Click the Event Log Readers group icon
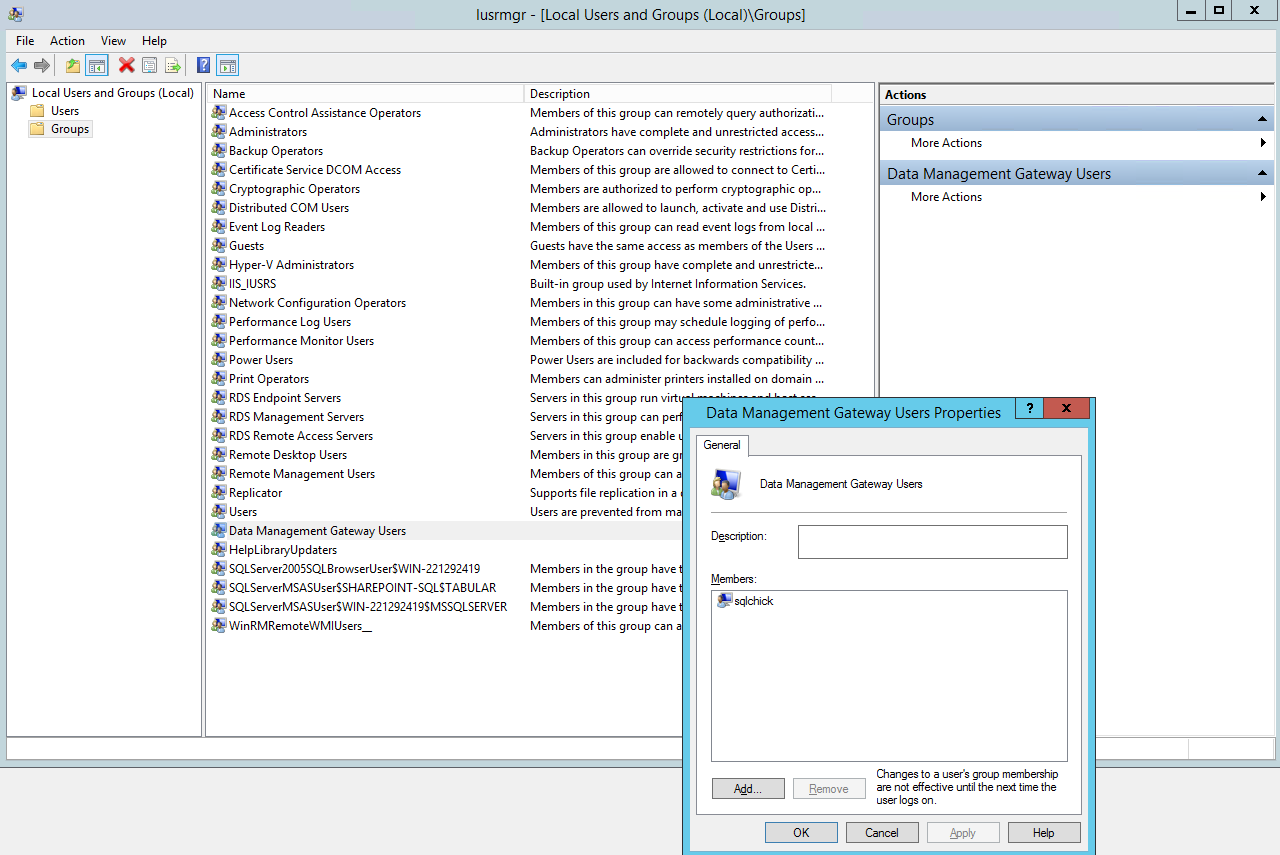 tap(220, 227)
